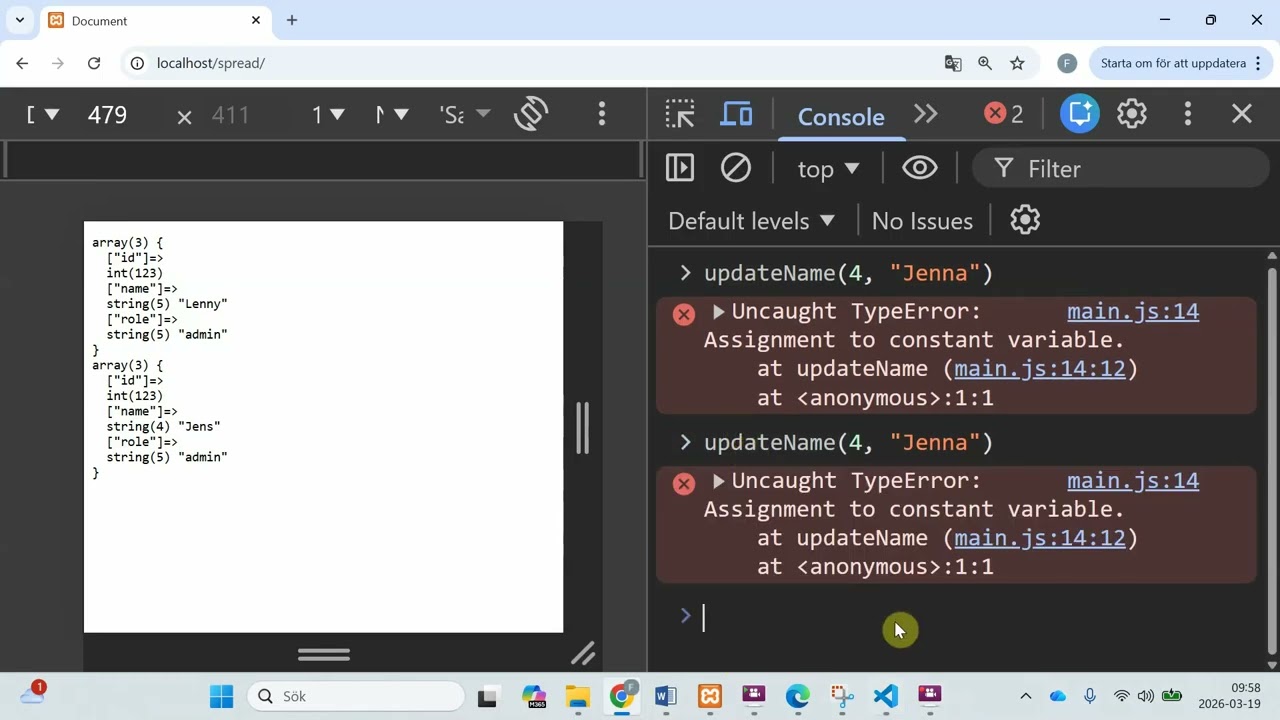Expand the second Uncaught TypeError message
Image resolution: width=1280 pixels, height=720 pixels.
pos(718,481)
